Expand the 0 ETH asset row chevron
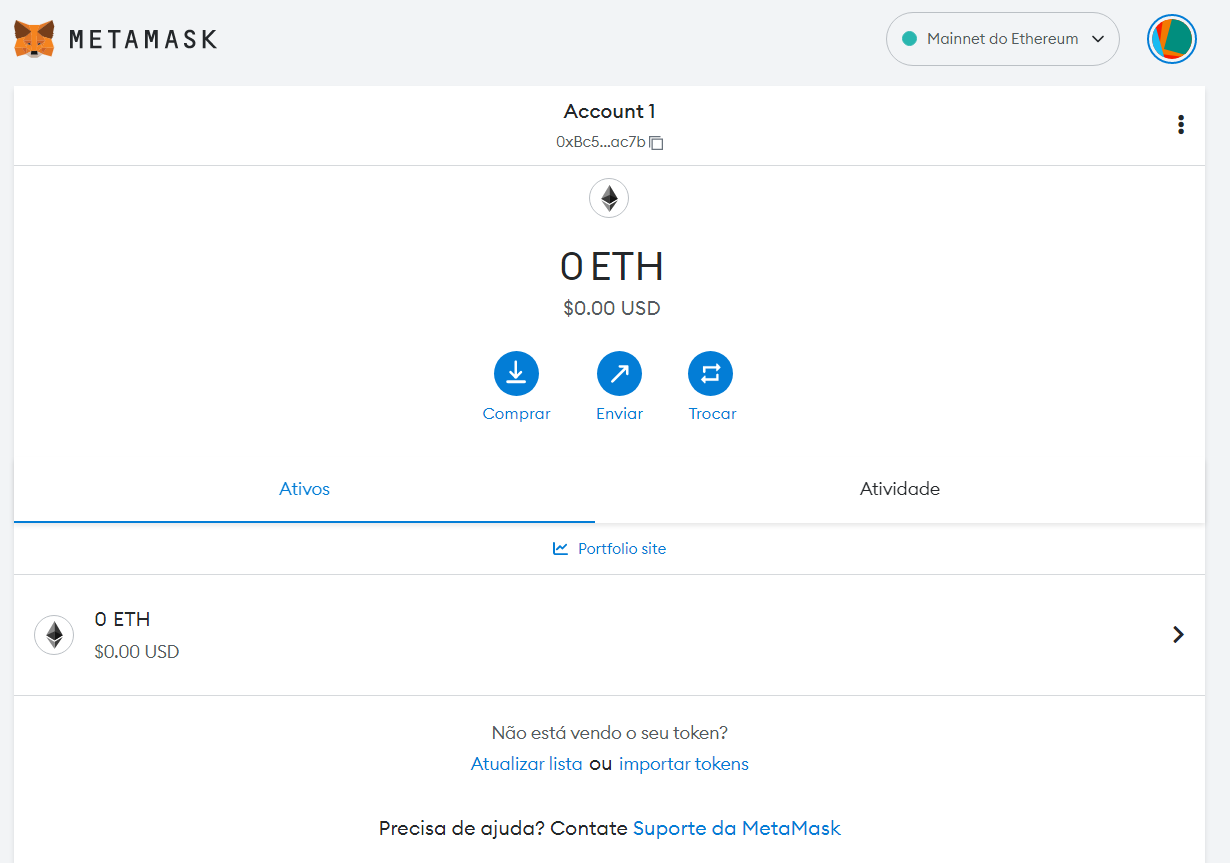The image size is (1230, 863). pos(1178,634)
